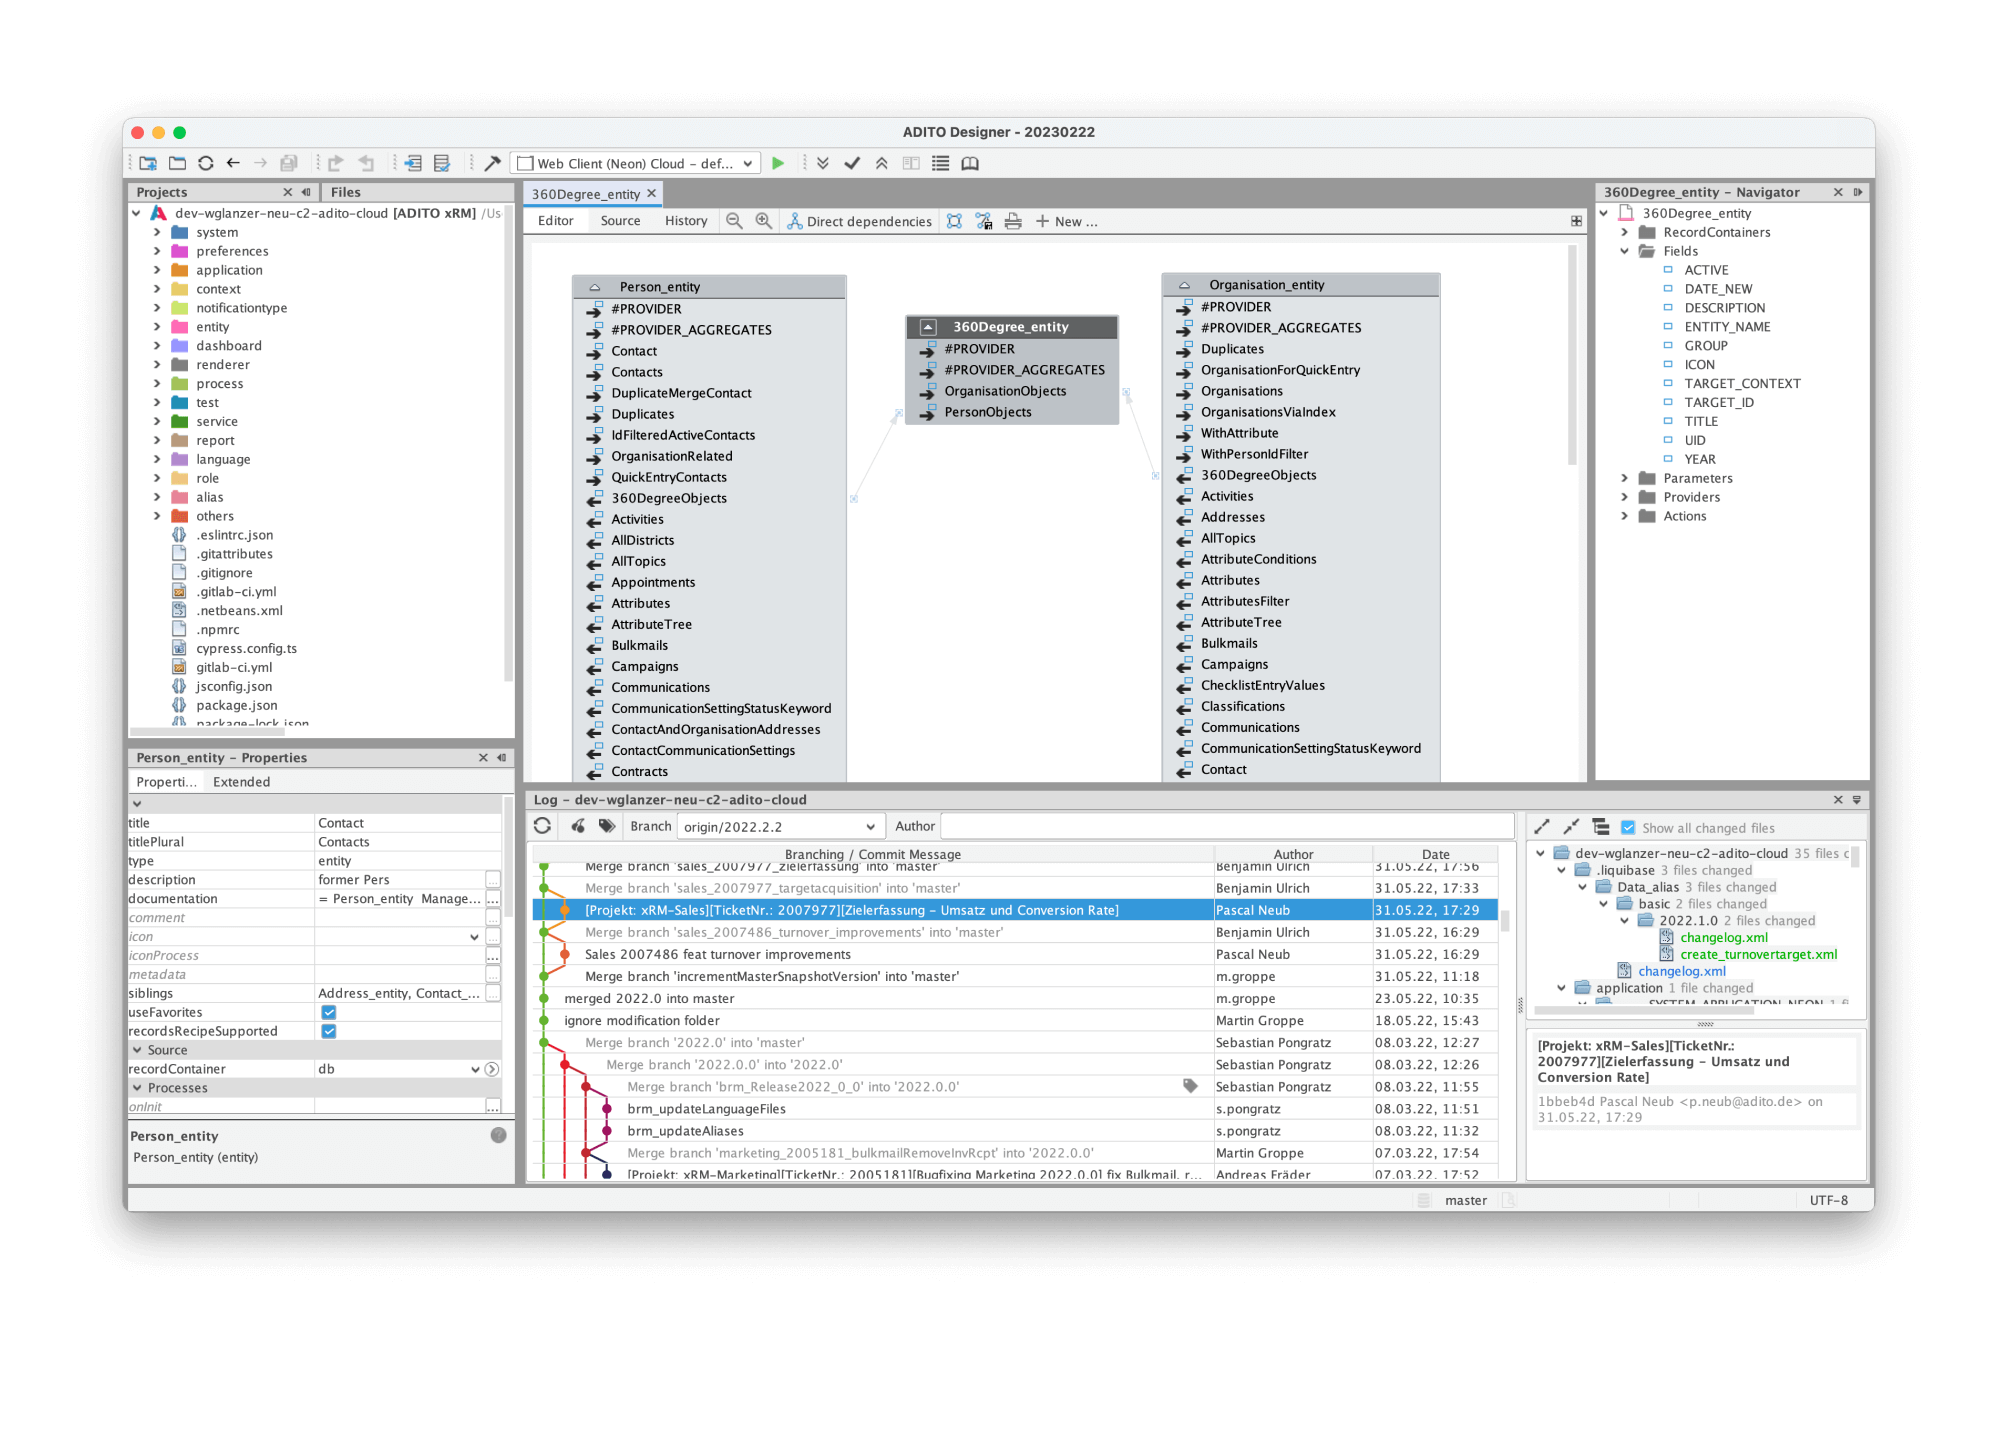The image size is (2000, 1440).
Task: Toggle the useFavorites checkbox
Action: pyautogui.click(x=329, y=1012)
